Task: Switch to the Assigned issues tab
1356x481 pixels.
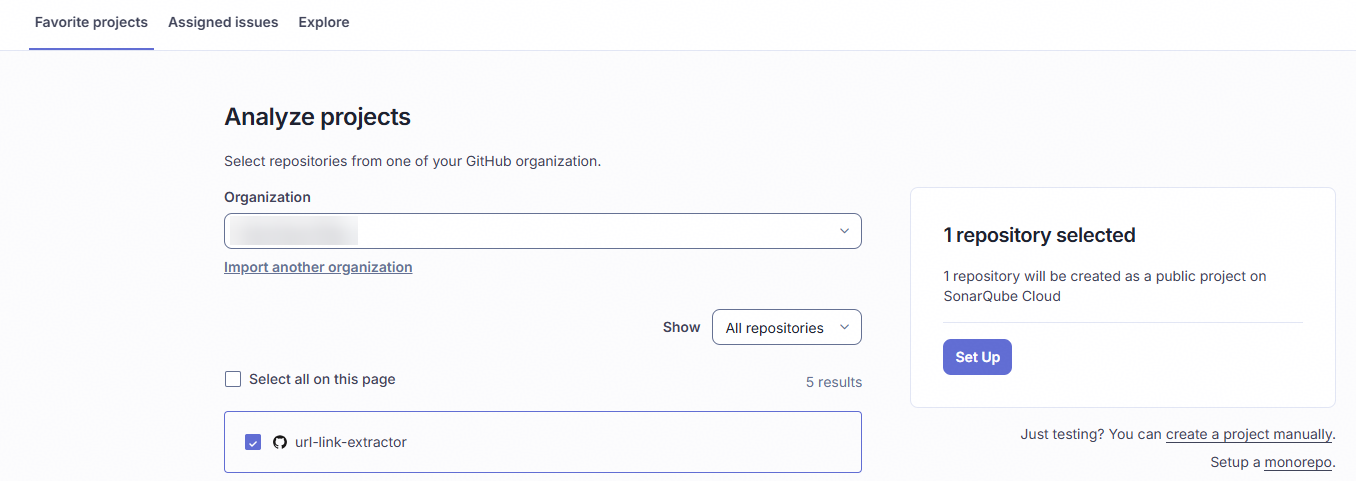Action: (x=223, y=22)
